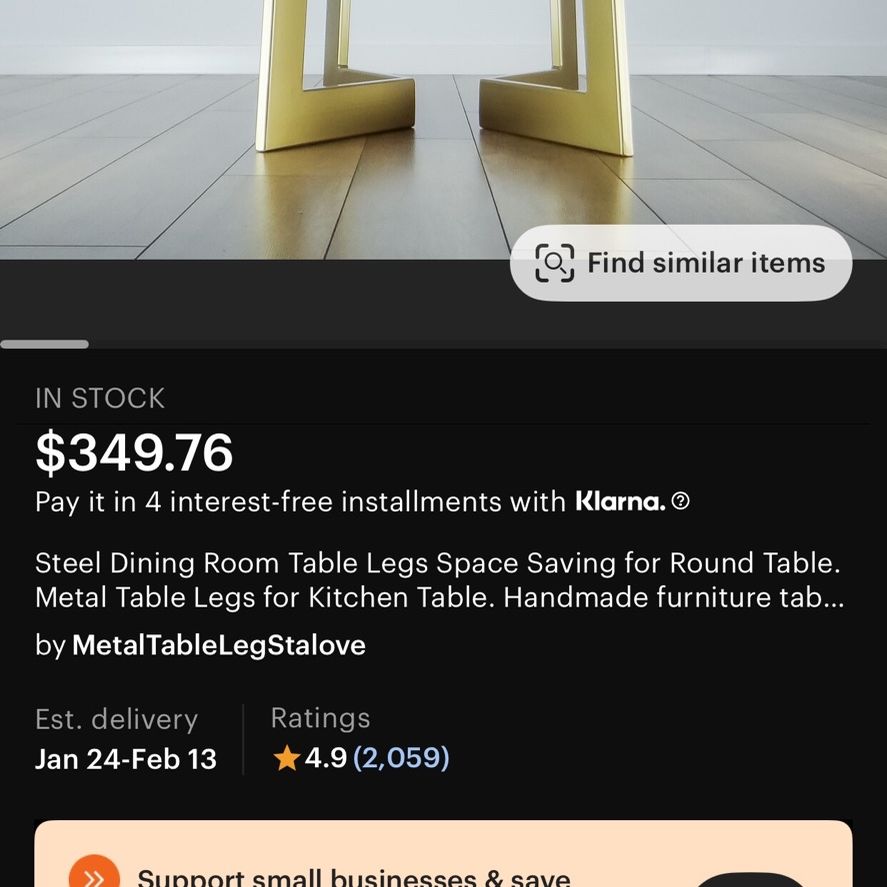Tap the gold table legs product photo

click(x=444, y=130)
